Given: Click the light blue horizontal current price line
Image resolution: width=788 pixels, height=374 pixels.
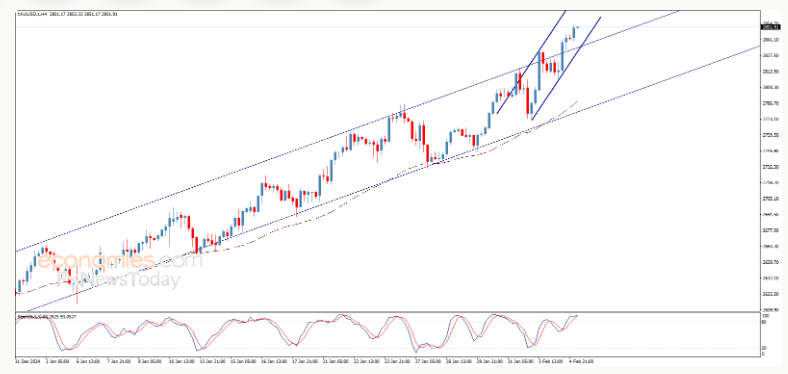Looking at the screenshot, I should click(x=387, y=27).
